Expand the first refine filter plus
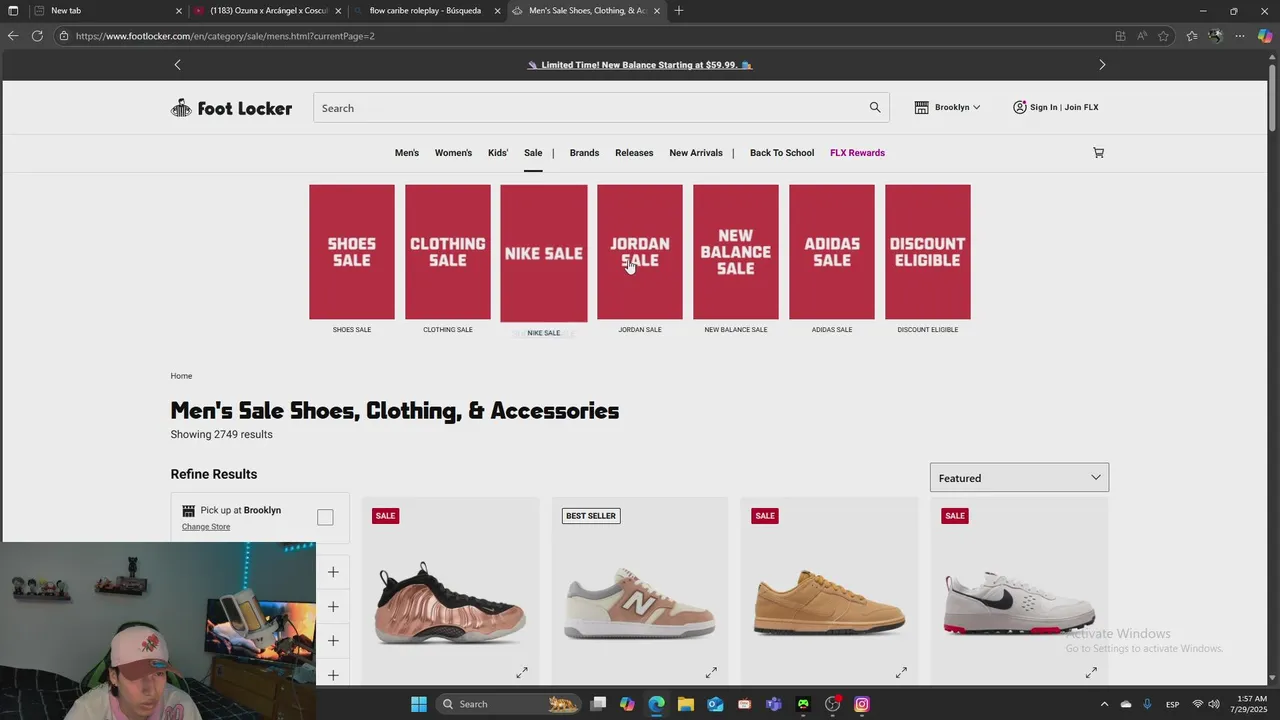The width and height of the screenshot is (1280, 720). [333, 572]
